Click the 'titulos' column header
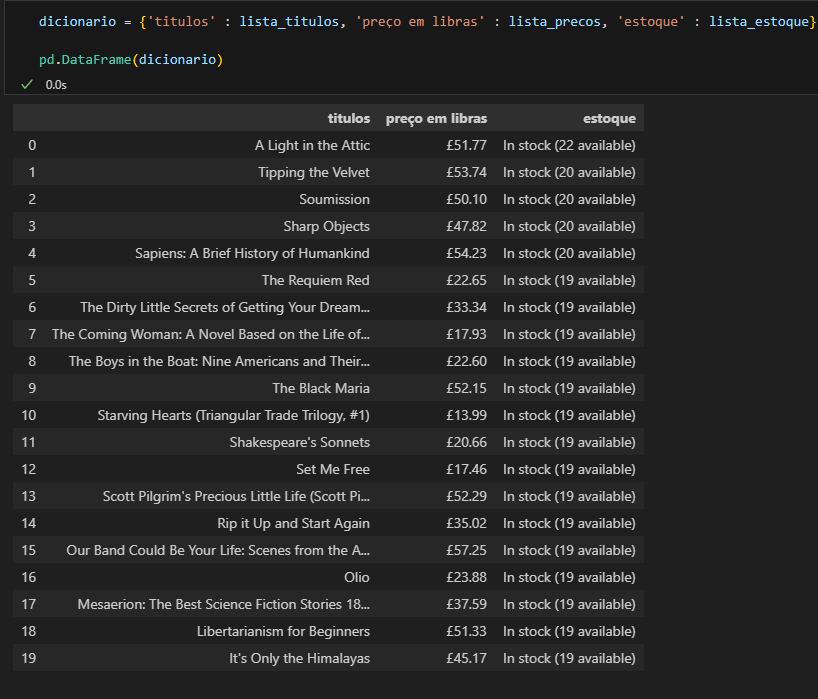 pyautogui.click(x=348, y=118)
